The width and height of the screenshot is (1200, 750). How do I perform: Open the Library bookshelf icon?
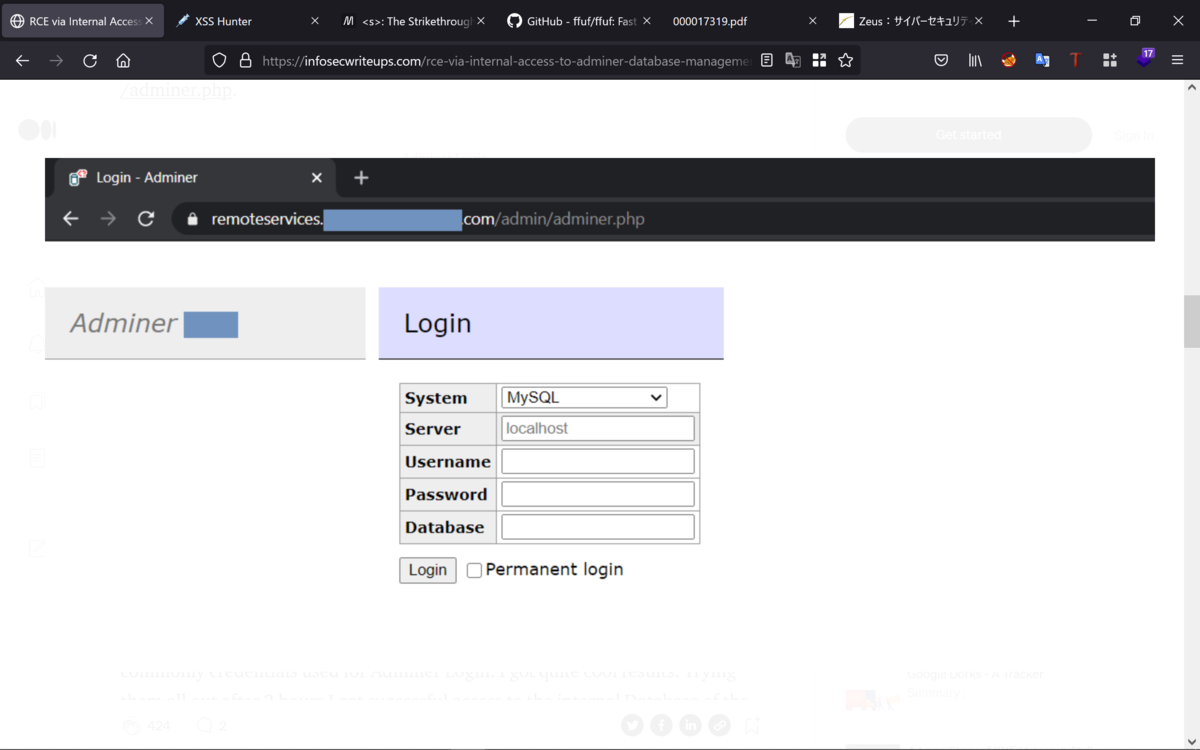975,61
